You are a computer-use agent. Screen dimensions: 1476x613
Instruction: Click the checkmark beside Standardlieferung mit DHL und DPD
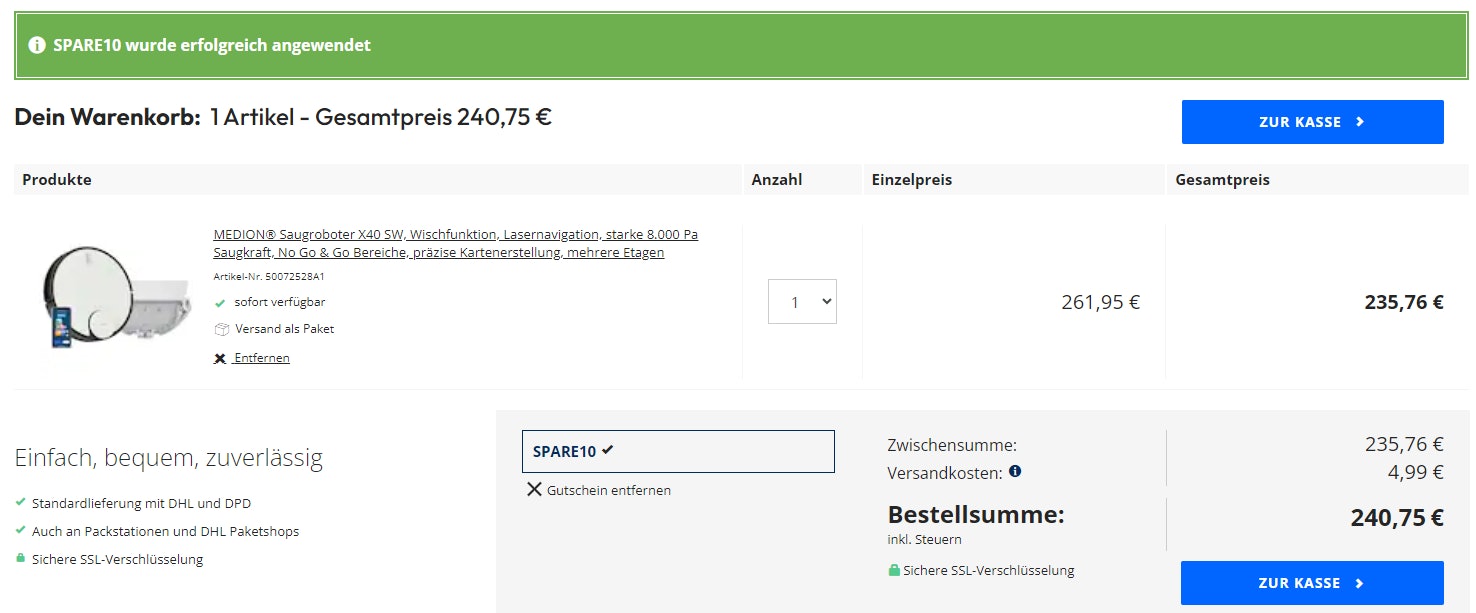tap(20, 503)
